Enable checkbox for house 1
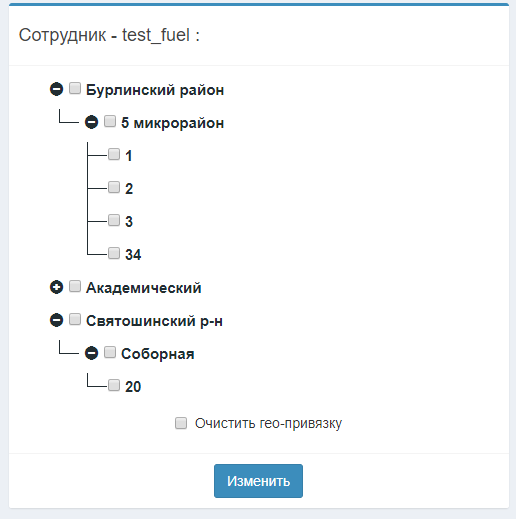 coord(114,154)
